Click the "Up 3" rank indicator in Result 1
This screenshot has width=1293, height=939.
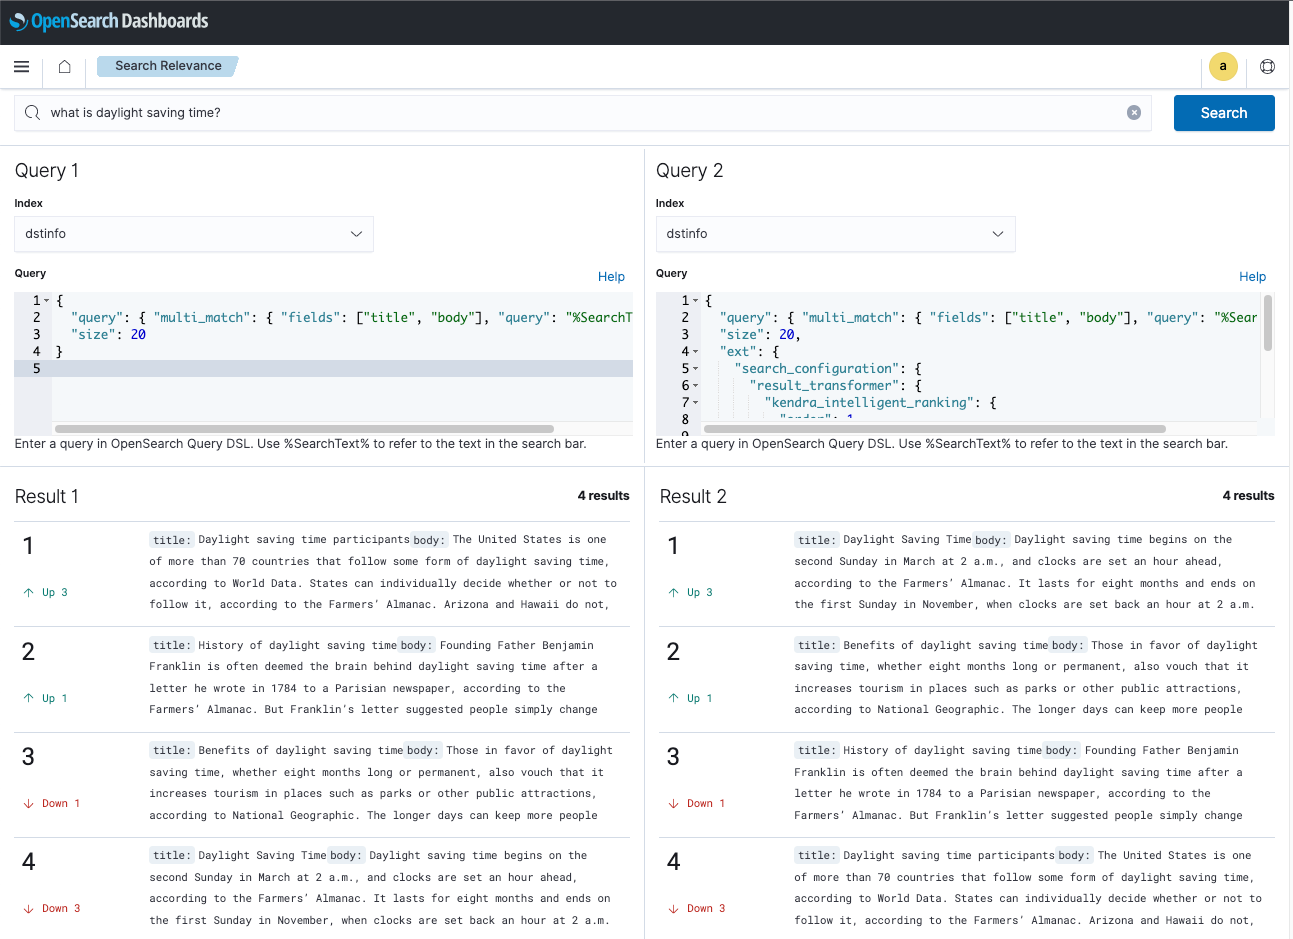coord(46,592)
